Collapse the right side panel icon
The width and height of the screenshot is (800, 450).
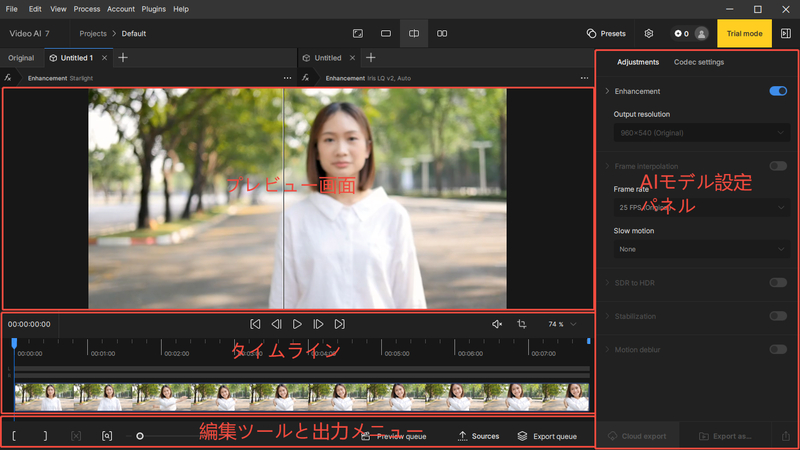(786, 34)
